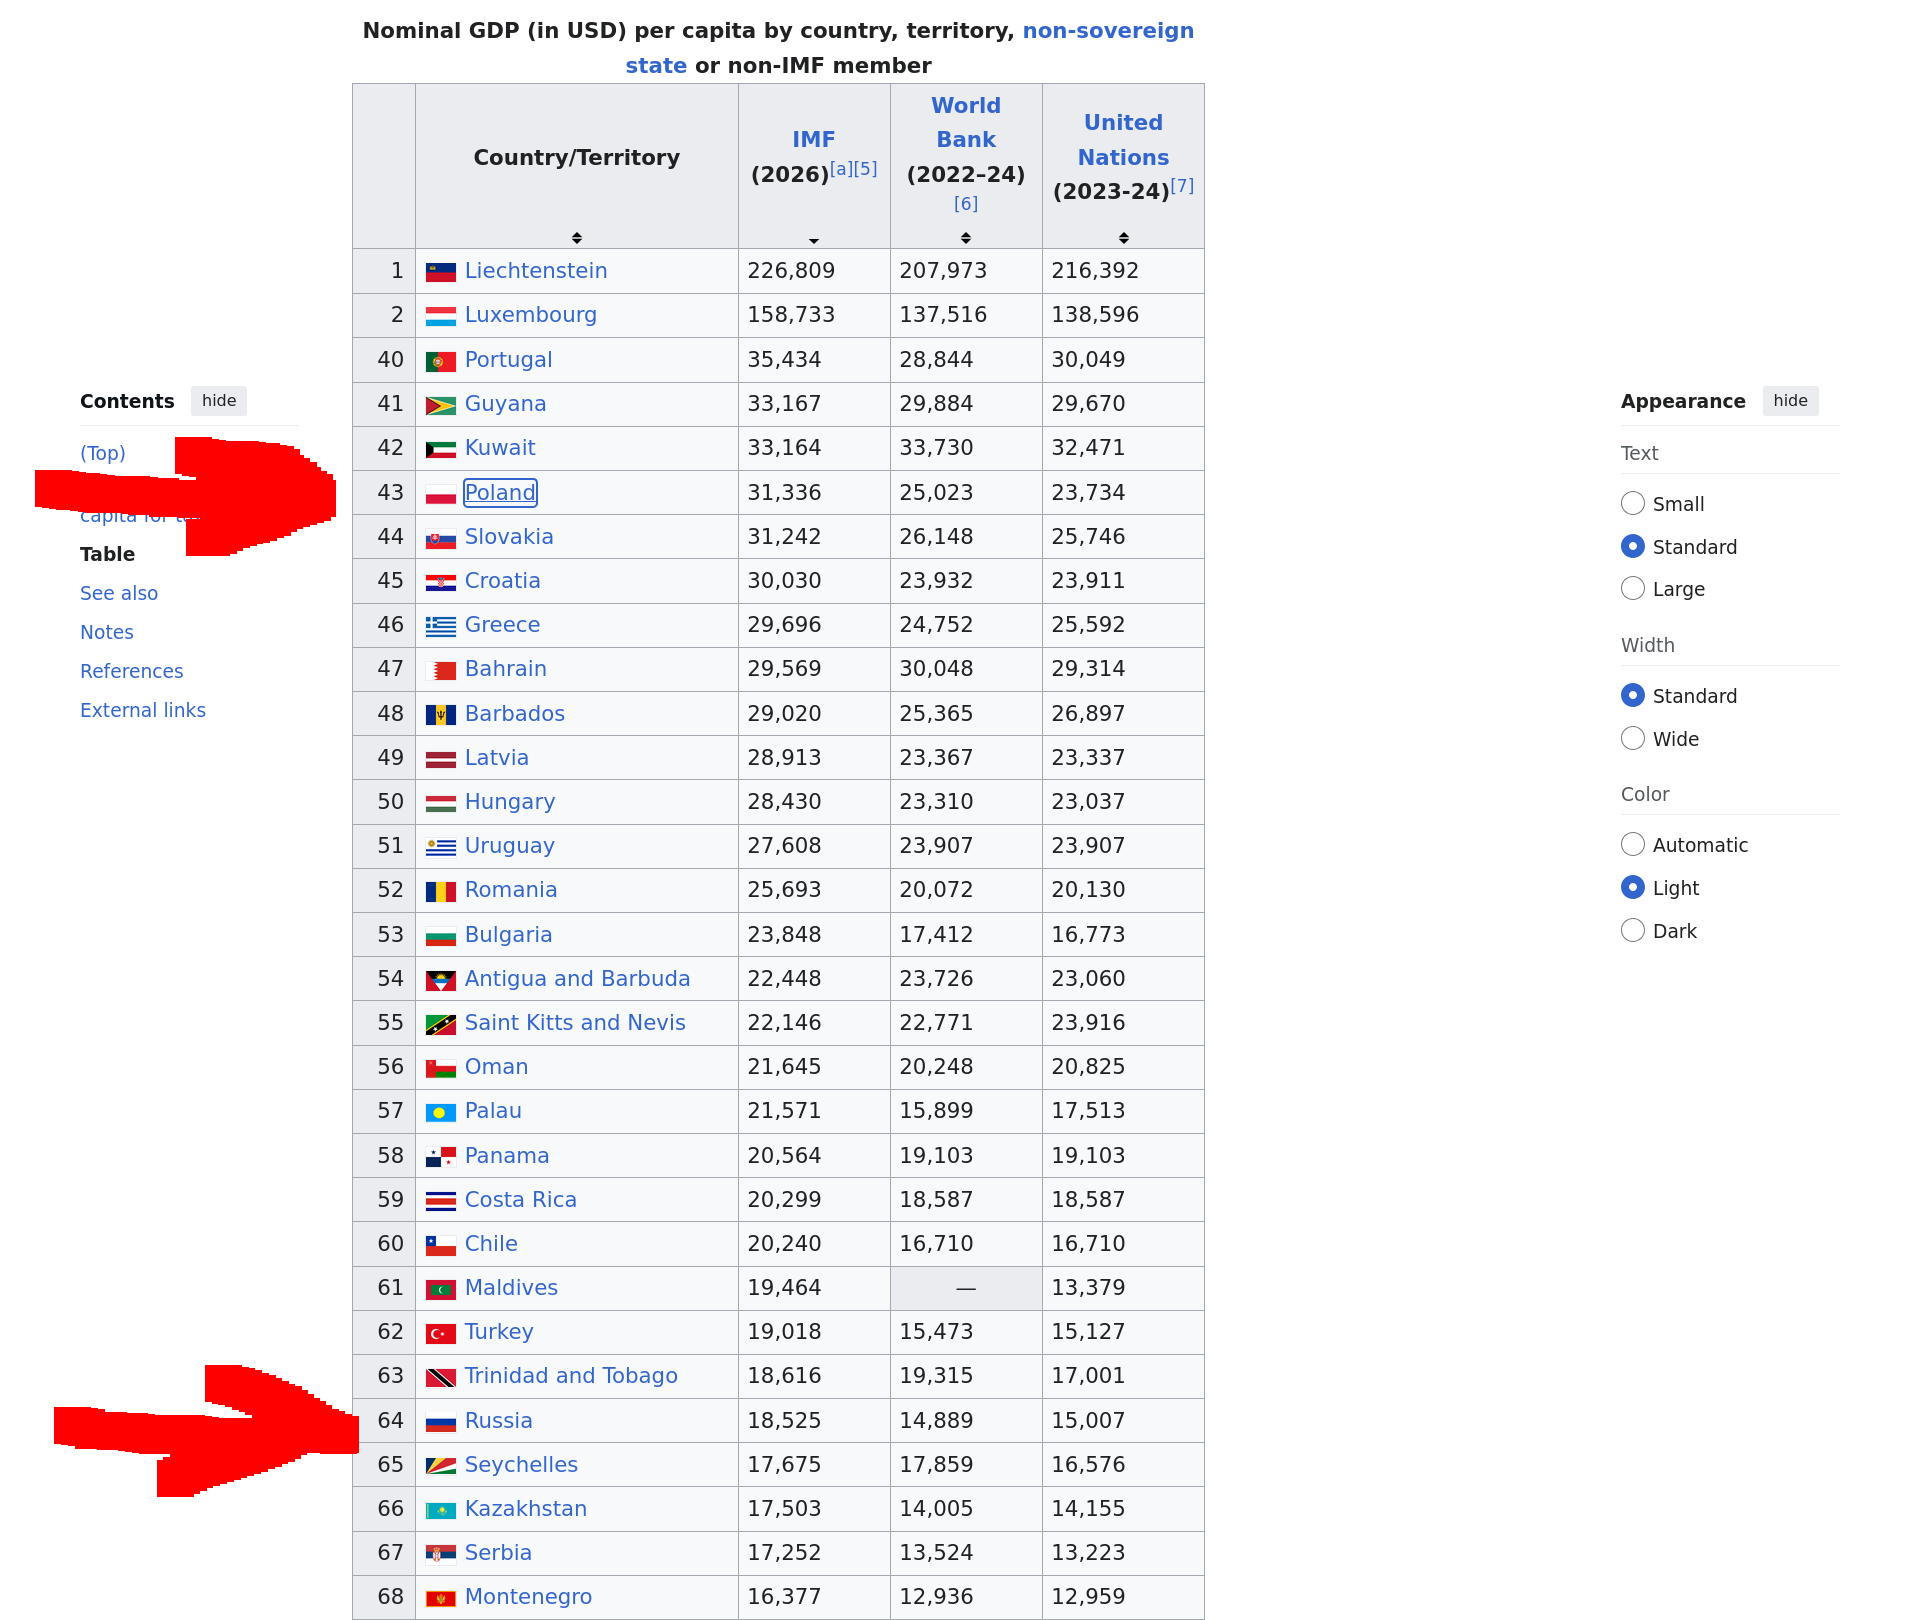Viewport: 1920px width, 1620px height.
Task: Click the Portugal flag icon
Action: click(x=440, y=361)
